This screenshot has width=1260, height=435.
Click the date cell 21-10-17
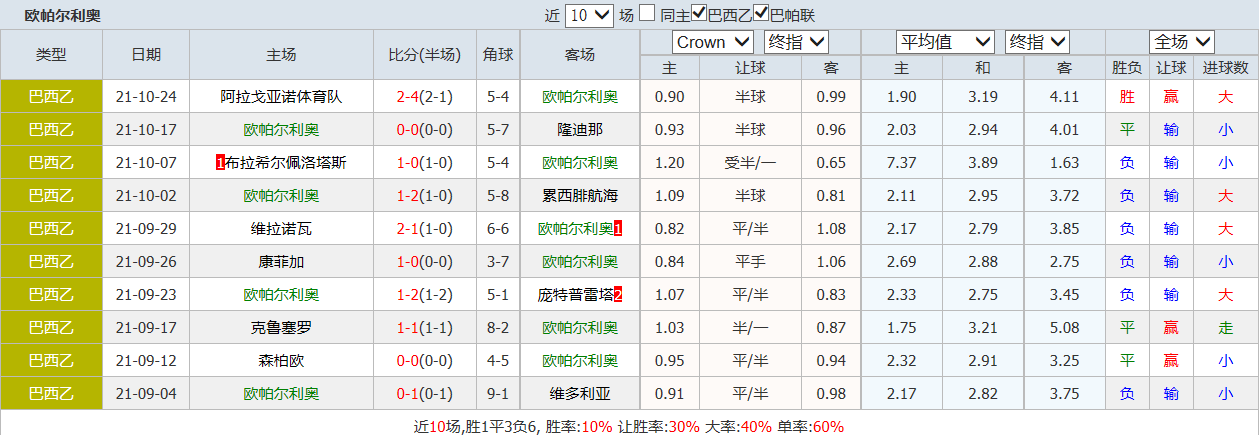click(146, 130)
